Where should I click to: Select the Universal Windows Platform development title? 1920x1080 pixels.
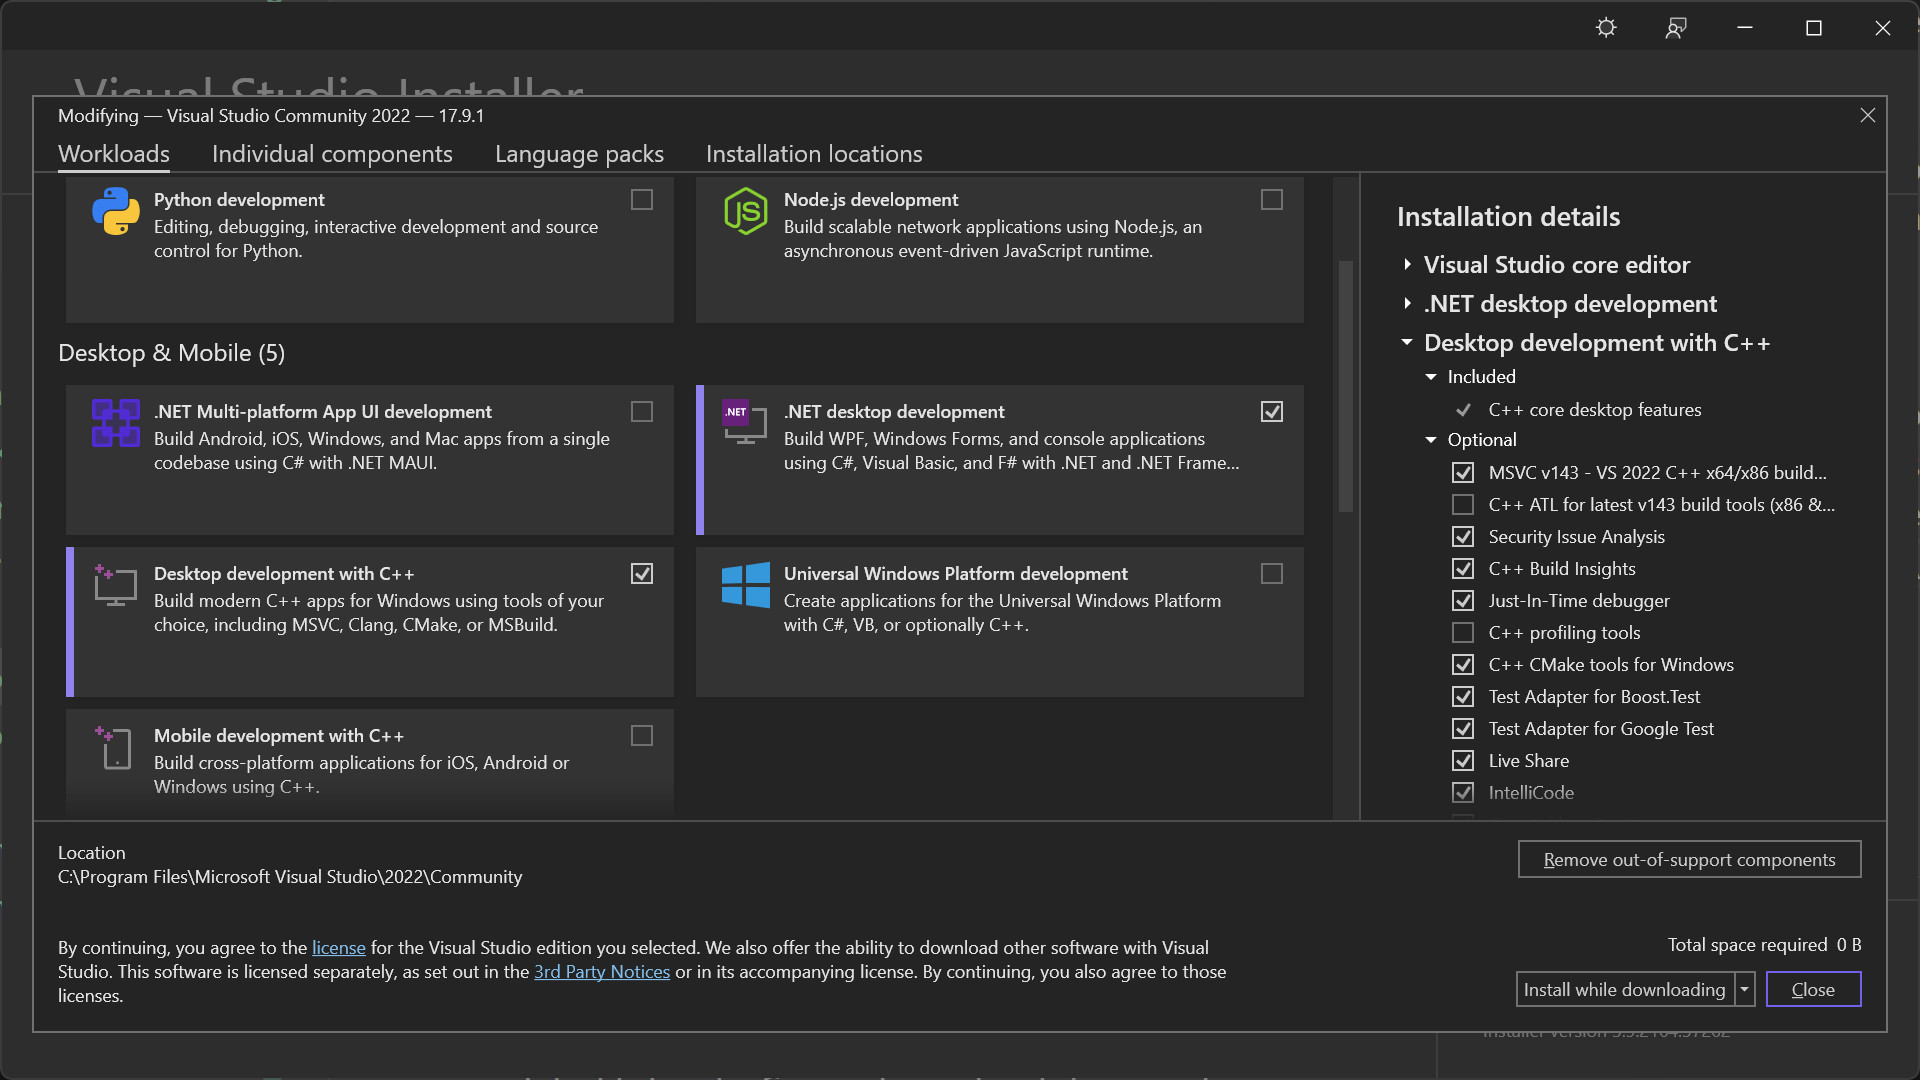coord(956,574)
